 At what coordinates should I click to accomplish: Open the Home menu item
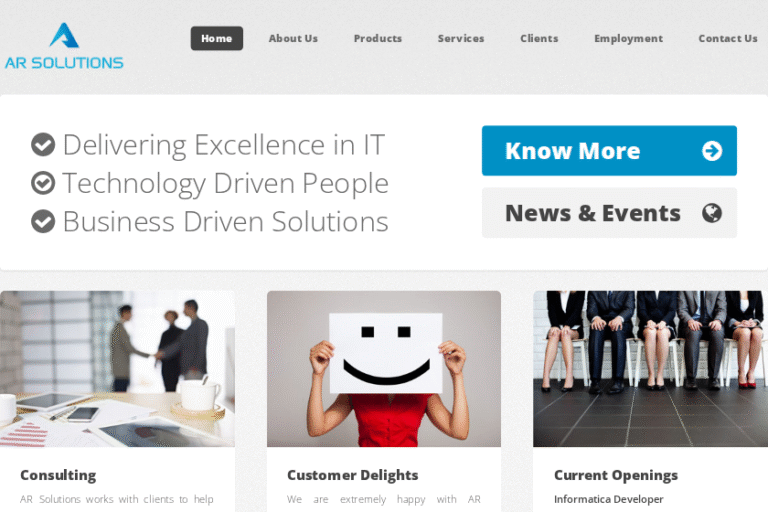[216, 38]
